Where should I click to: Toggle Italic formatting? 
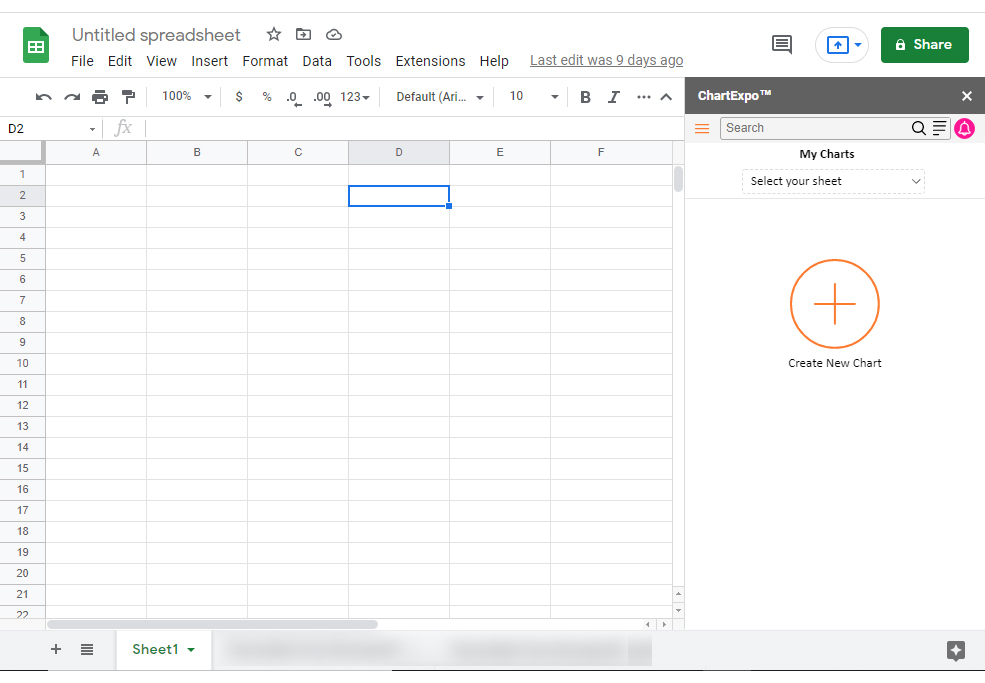point(614,97)
